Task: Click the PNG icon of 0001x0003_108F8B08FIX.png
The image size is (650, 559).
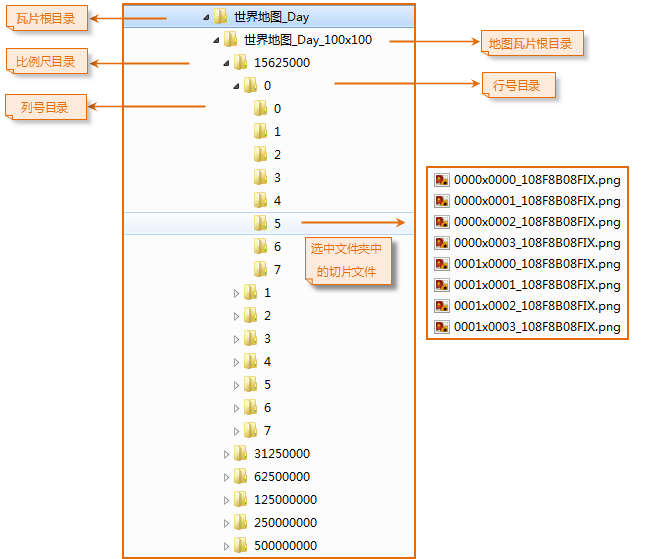Action: (x=441, y=327)
